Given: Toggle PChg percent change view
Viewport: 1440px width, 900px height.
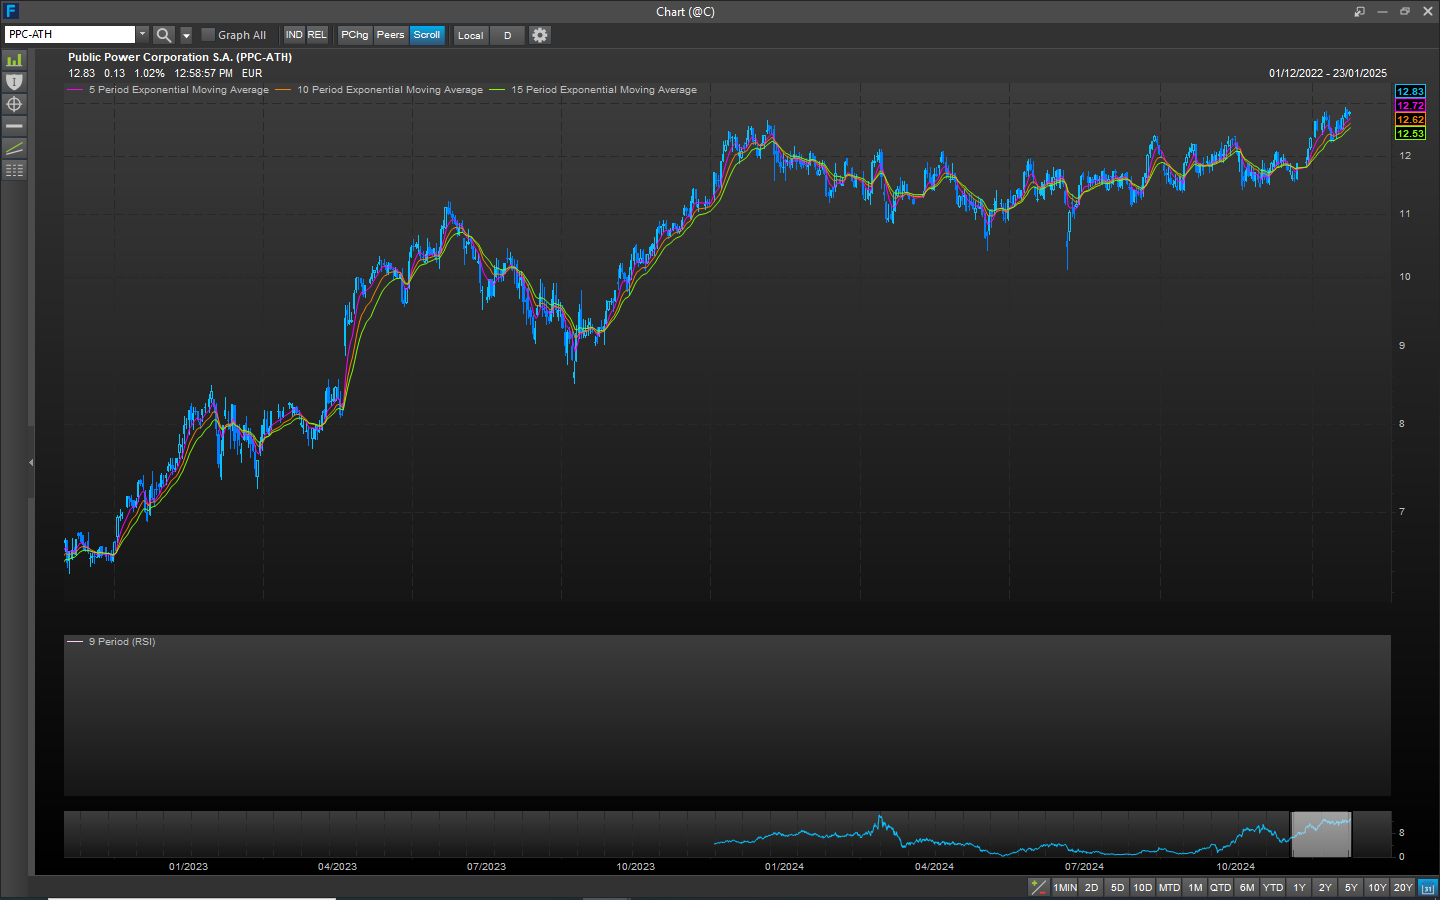Looking at the screenshot, I should (x=354, y=35).
